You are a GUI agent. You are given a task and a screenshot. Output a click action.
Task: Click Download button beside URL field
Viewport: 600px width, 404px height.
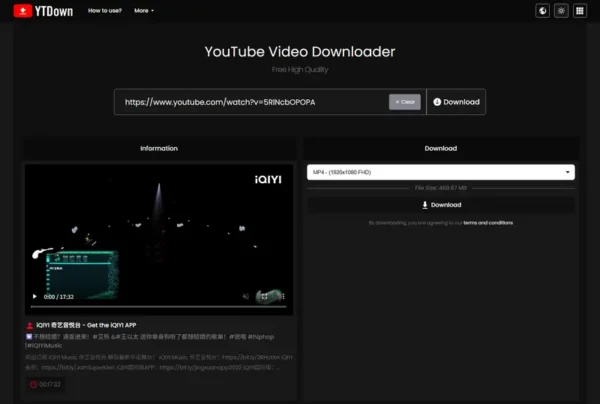click(456, 102)
